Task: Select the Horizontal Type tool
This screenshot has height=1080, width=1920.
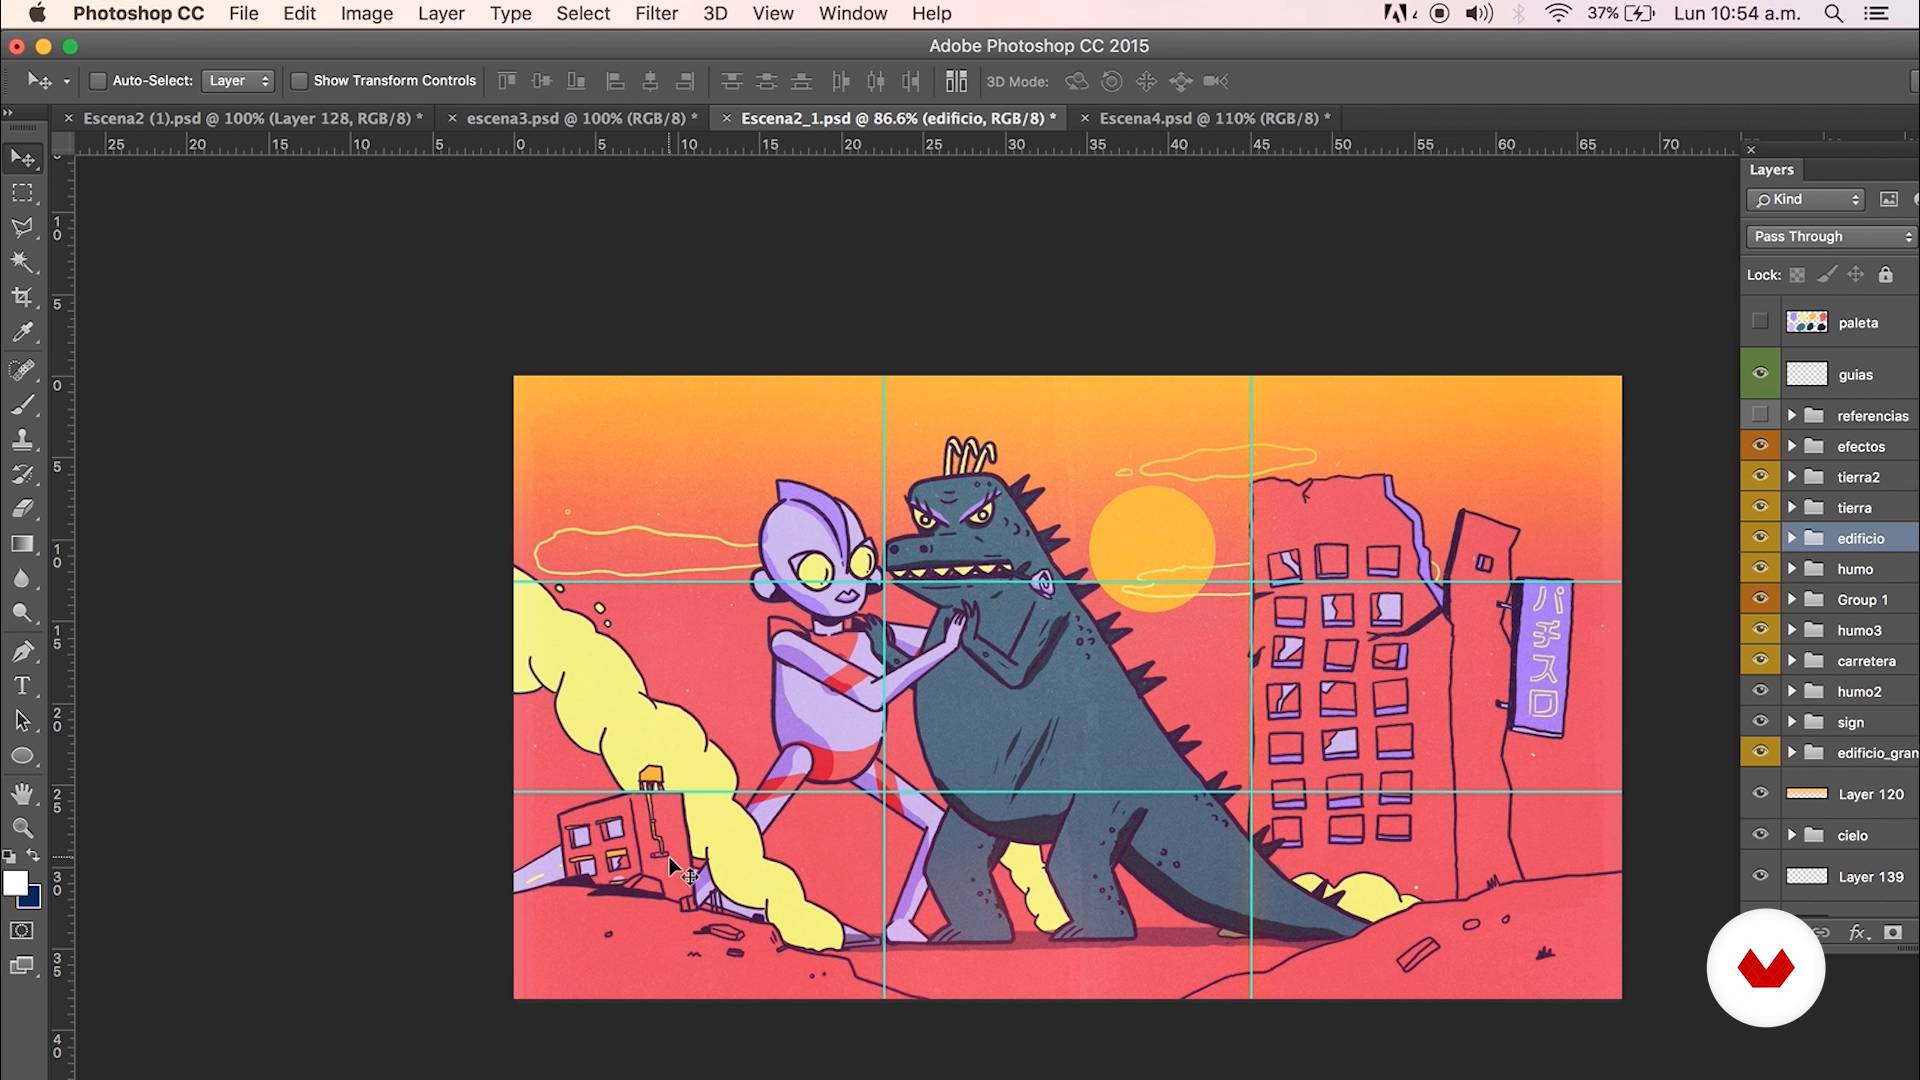Action: (x=22, y=687)
